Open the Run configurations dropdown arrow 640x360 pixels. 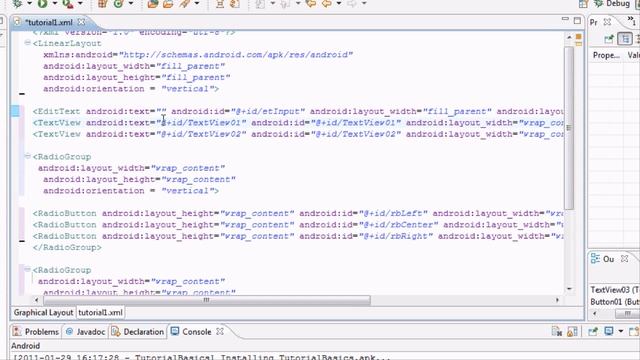pyautogui.click(x=54, y=4)
